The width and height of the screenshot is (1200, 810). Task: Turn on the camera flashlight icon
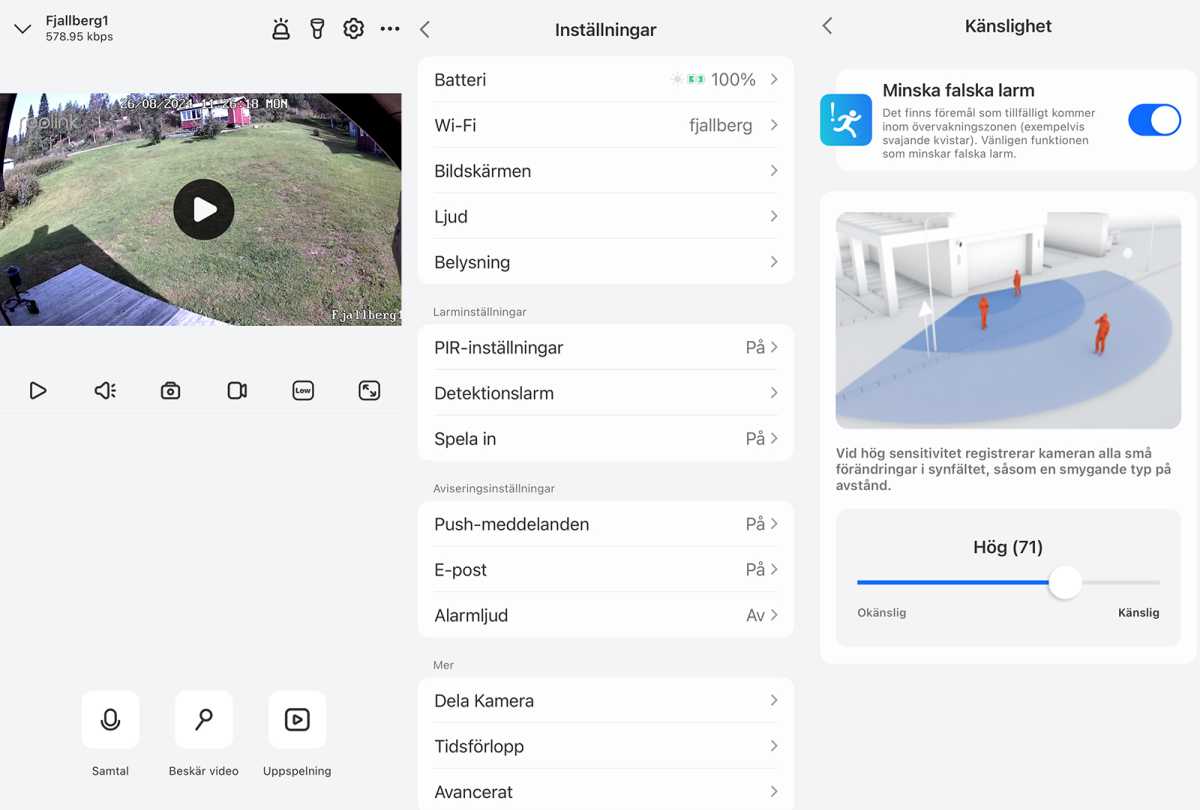pos(317,29)
